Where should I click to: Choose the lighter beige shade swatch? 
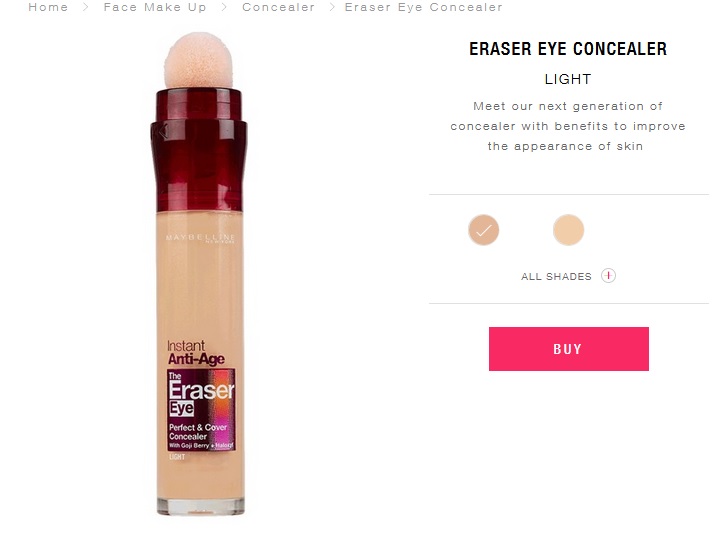point(568,230)
